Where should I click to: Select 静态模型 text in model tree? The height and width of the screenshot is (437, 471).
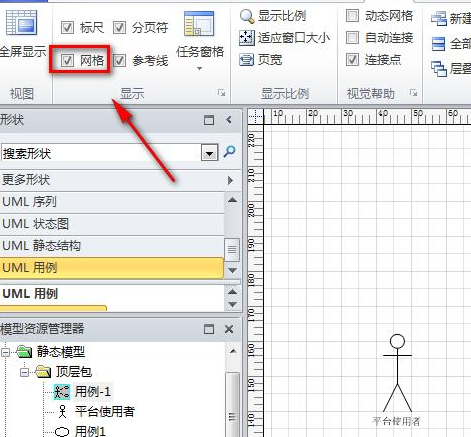pos(61,352)
